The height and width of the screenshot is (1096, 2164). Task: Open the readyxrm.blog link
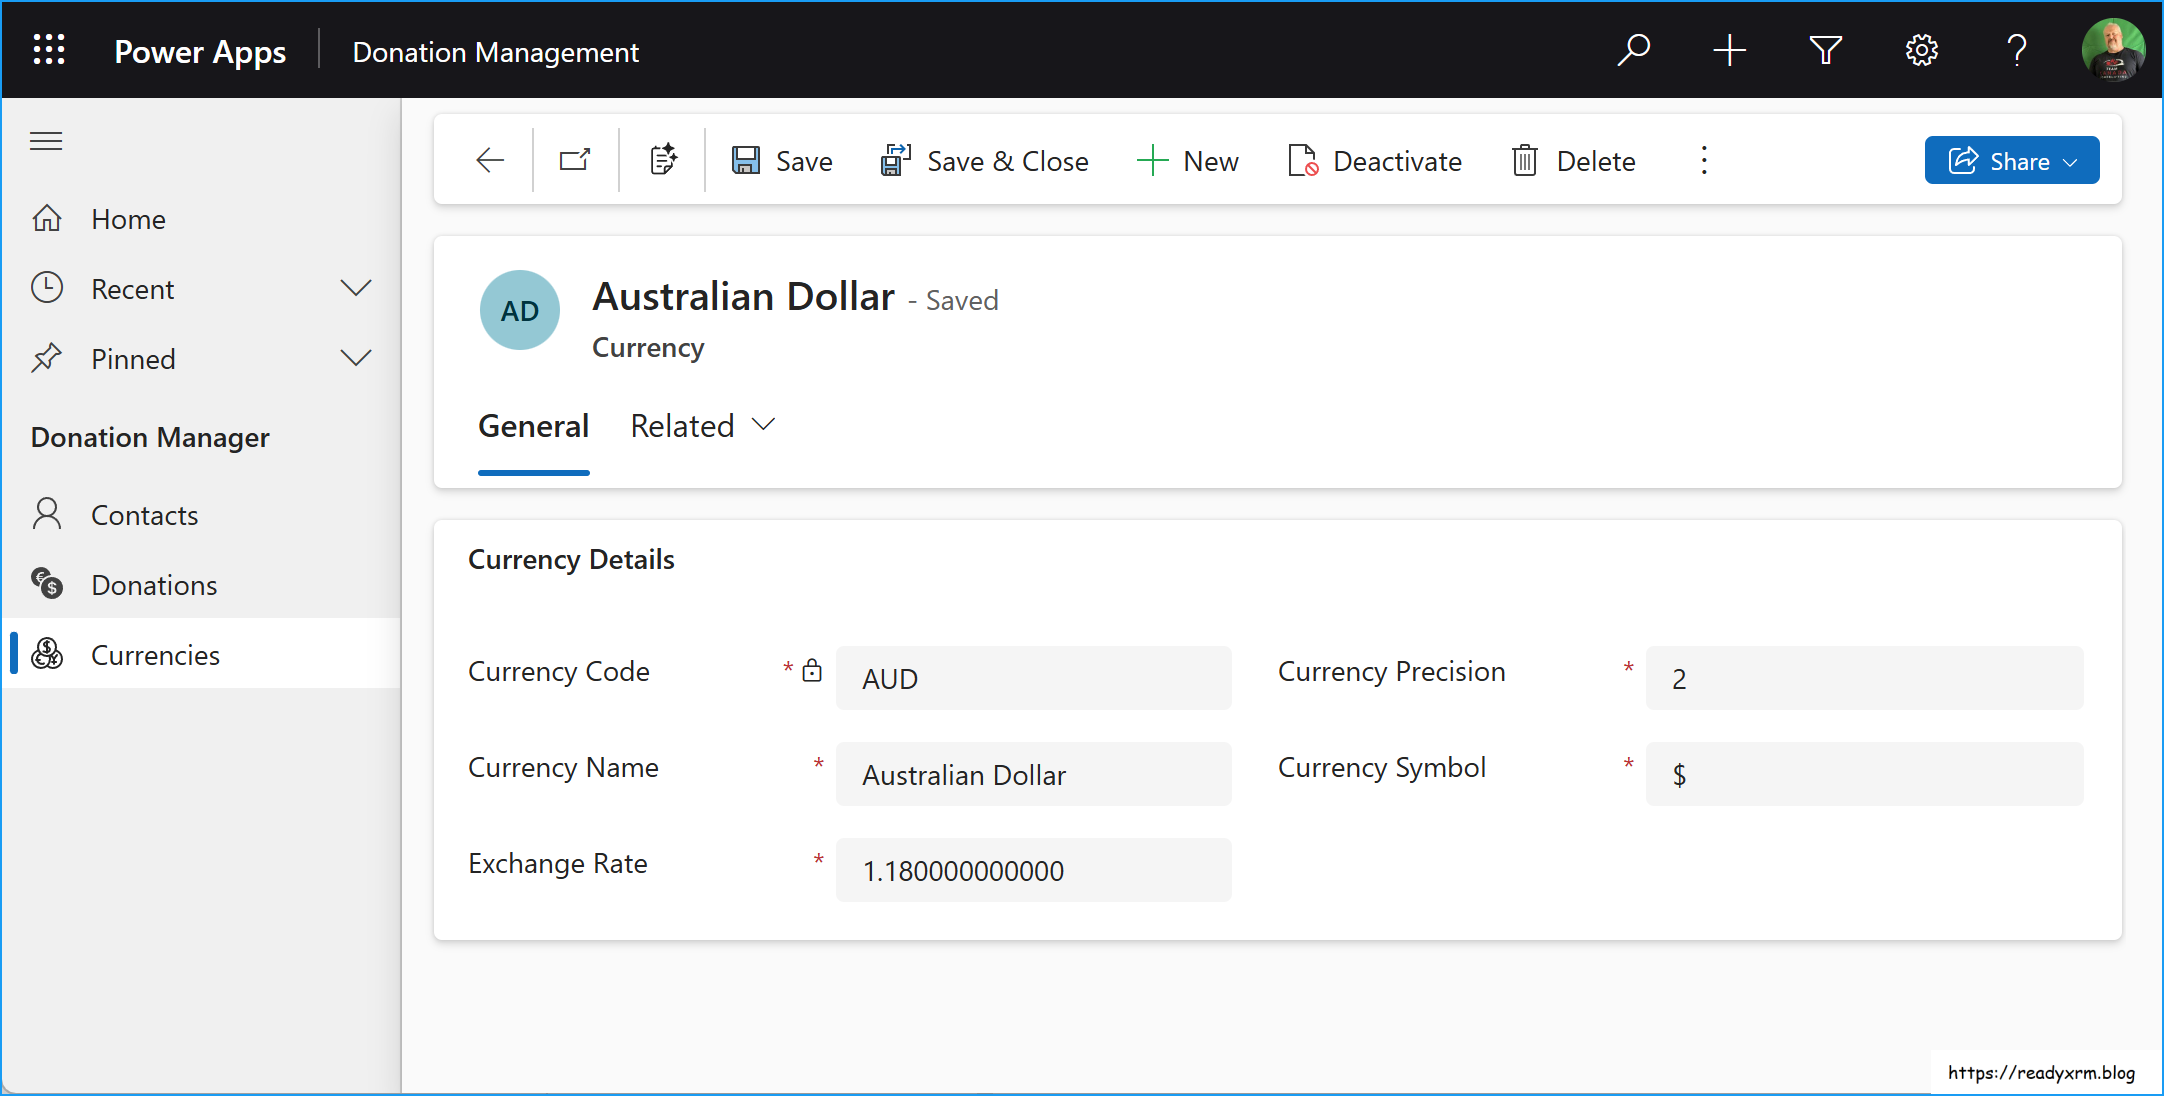(x=2040, y=1072)
